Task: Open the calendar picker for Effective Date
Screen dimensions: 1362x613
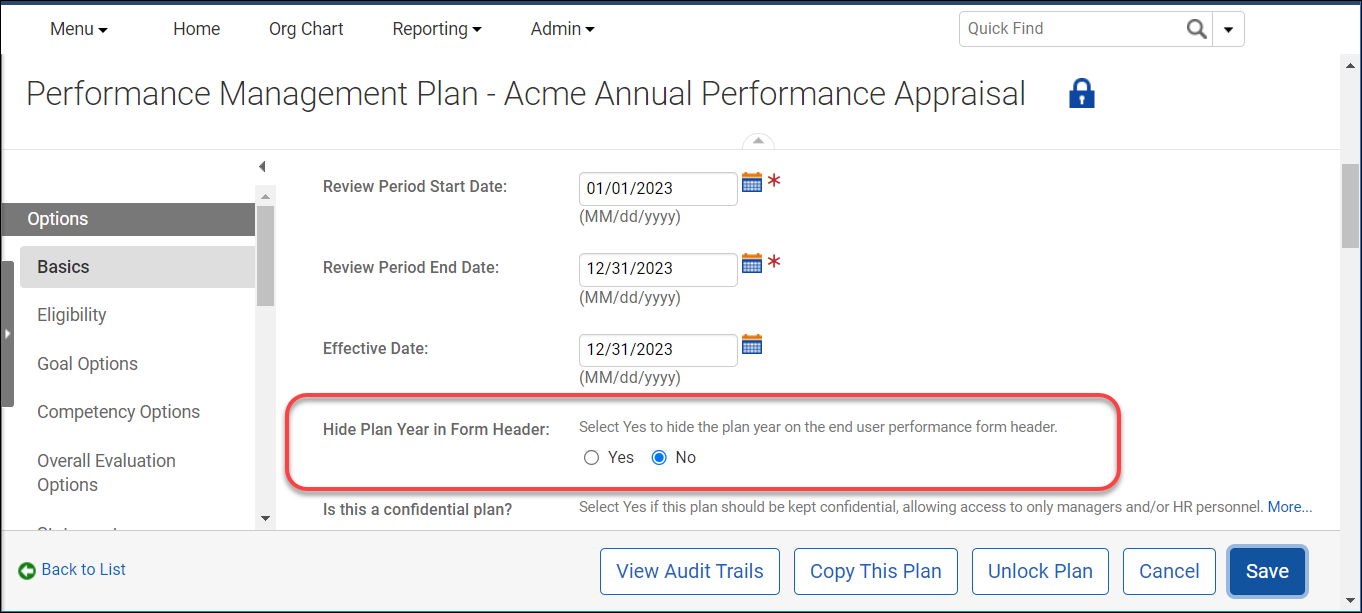Action: (x=751, y=344)
